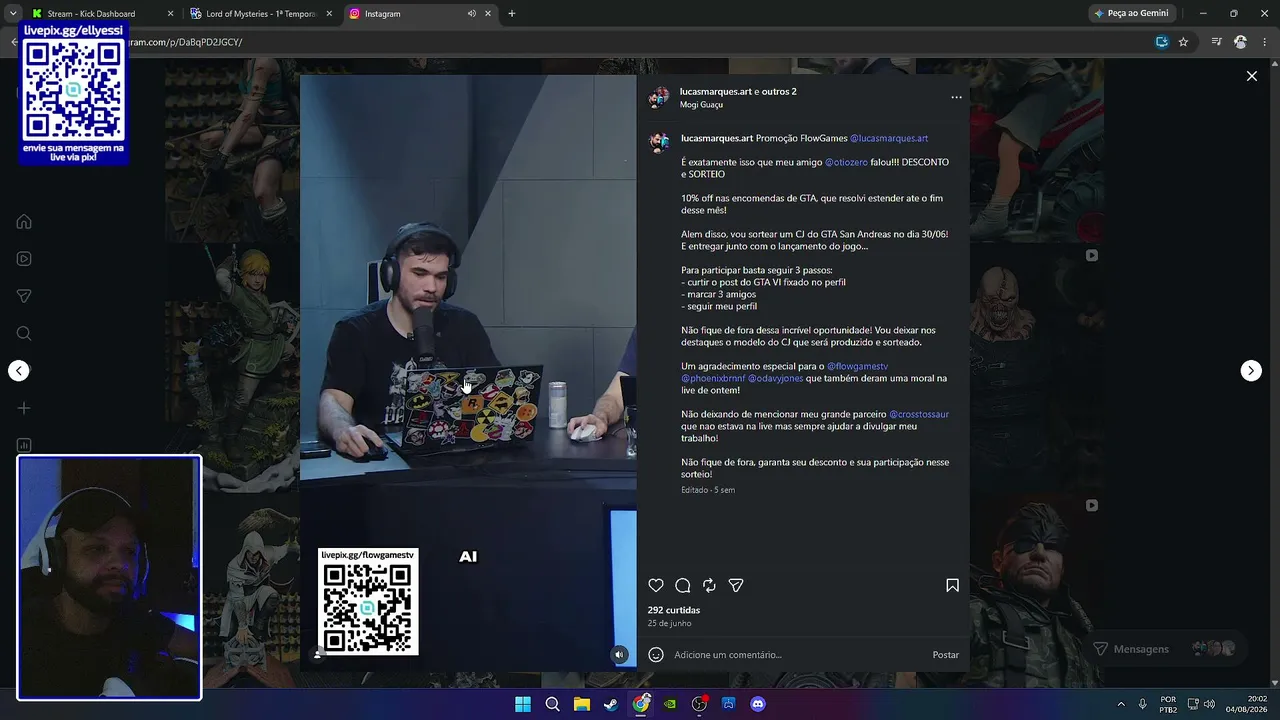
Task: Repost the post with the repost icon
Action: point(709,586)
